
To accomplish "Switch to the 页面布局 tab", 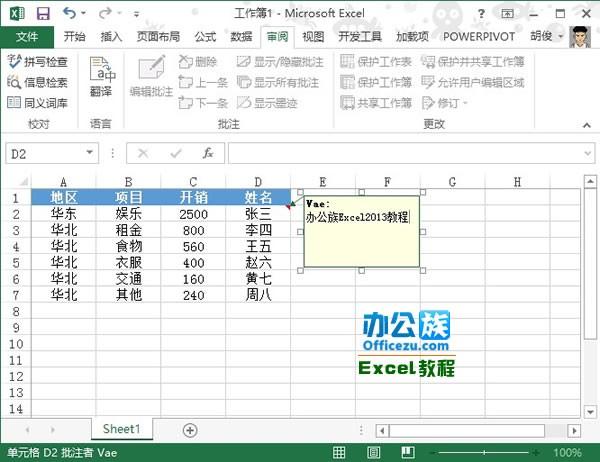I will [158, 37].
